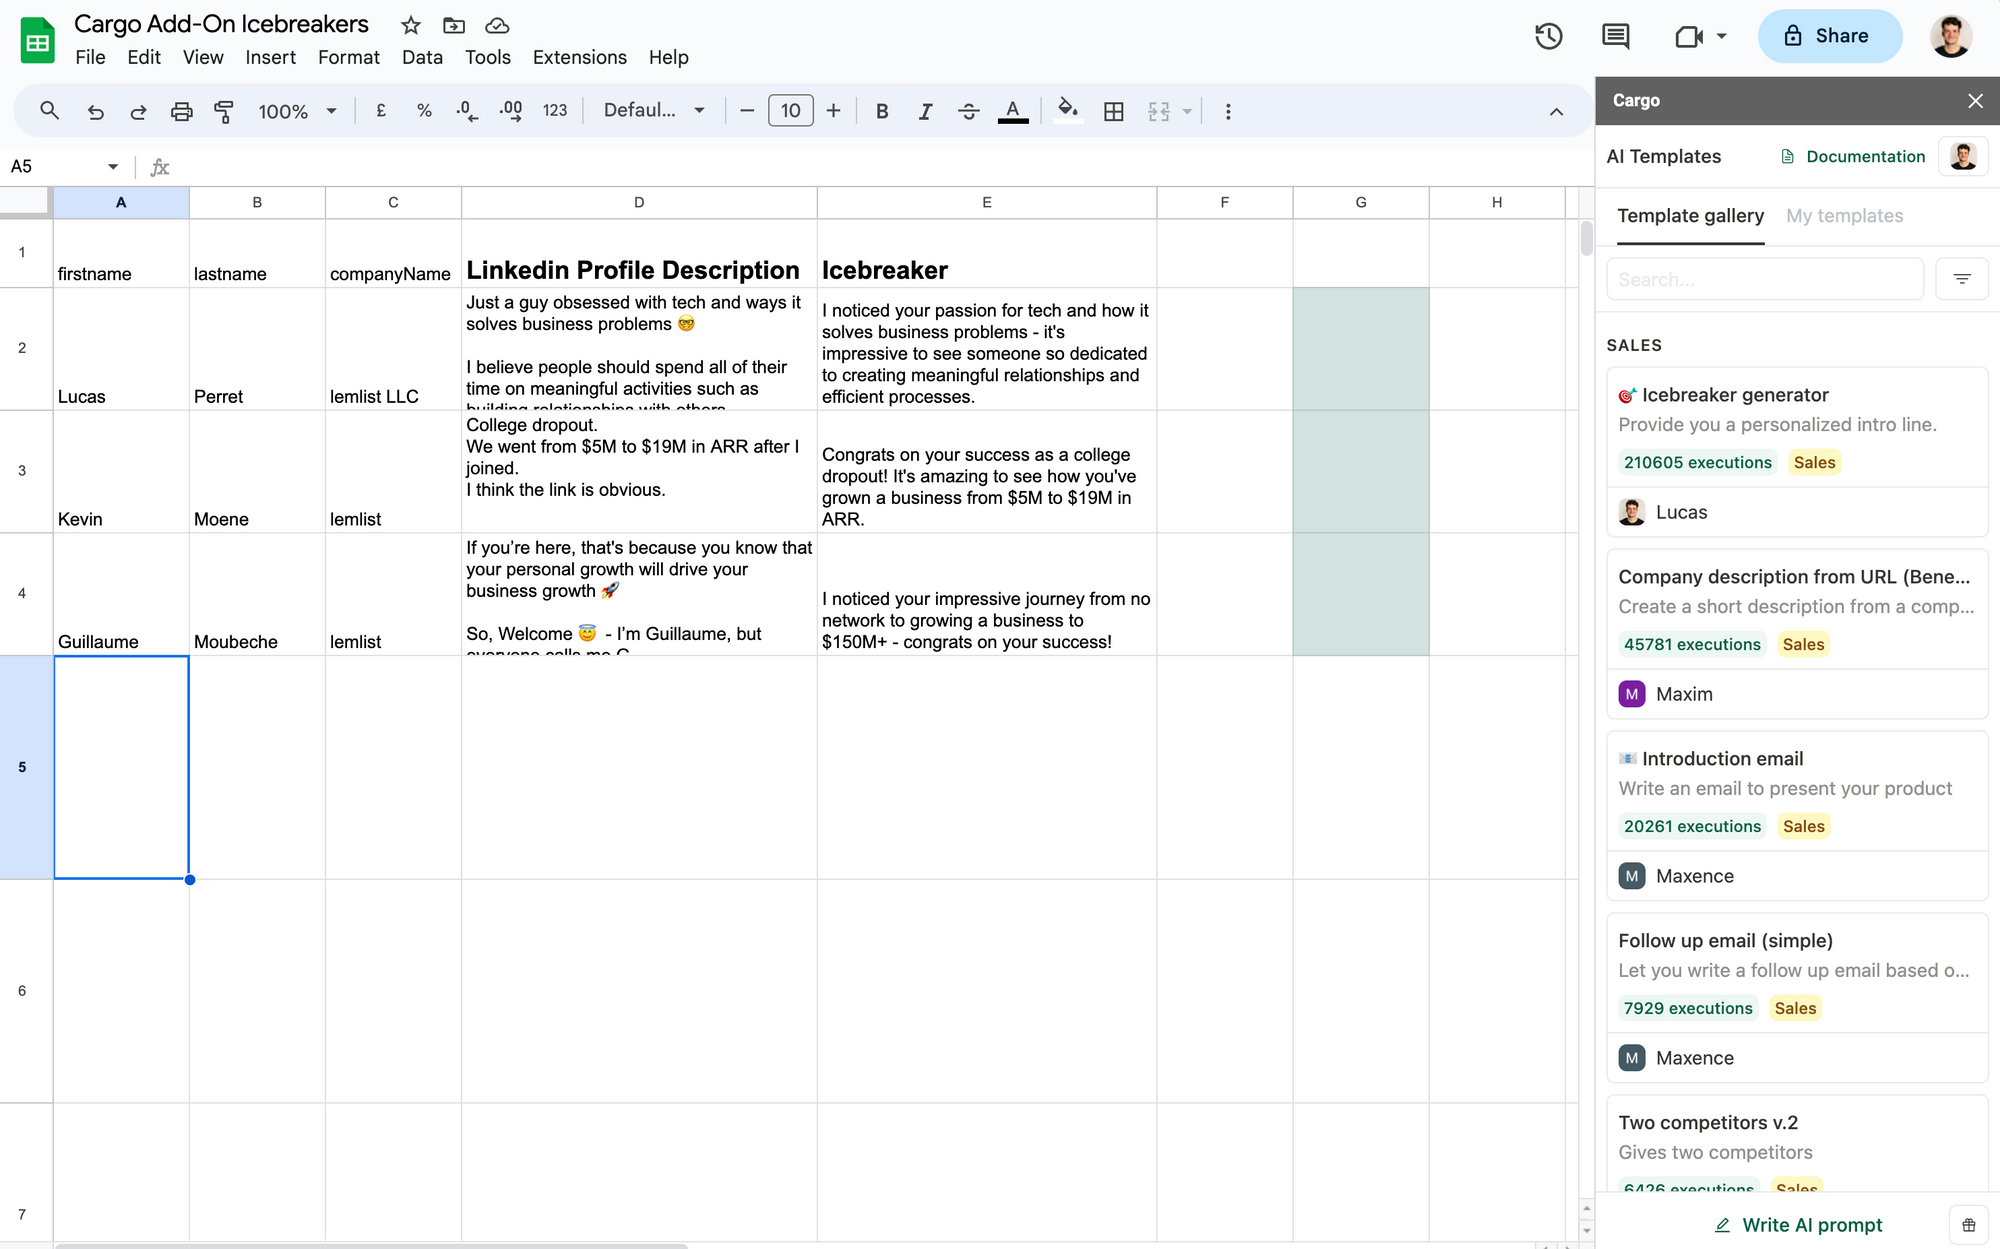The image size is (2000, 1249).
Task: Toggle italic text formatting
Action: pyautogui.click(x=925, y=111)
